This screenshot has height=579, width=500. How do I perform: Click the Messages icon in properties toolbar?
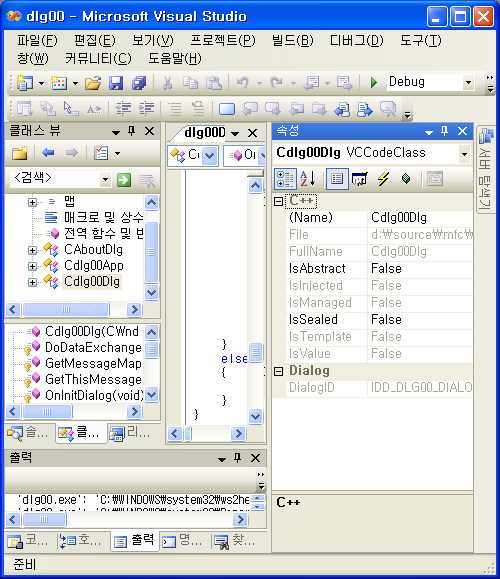point(360,179)
